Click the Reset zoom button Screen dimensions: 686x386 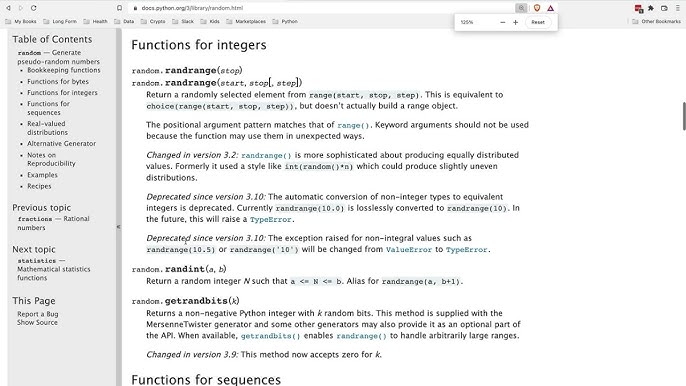click(538, 22)
